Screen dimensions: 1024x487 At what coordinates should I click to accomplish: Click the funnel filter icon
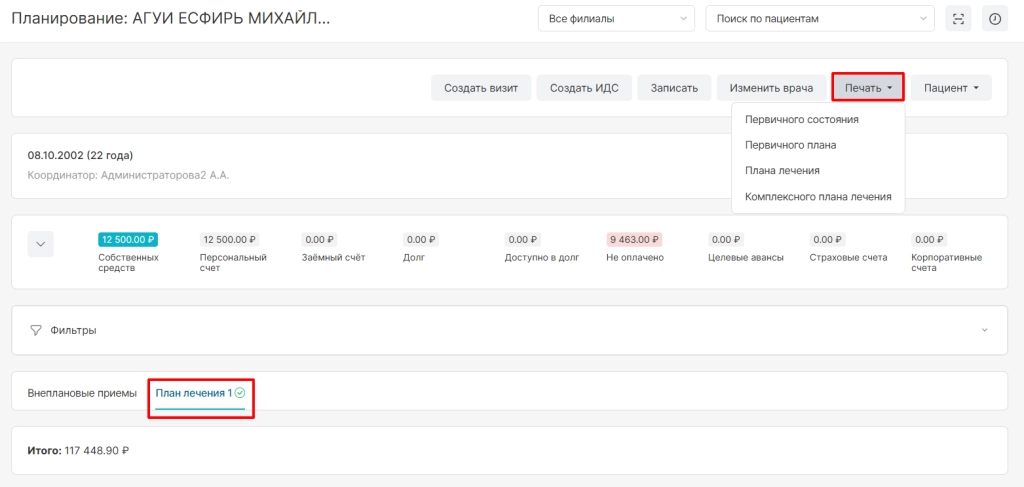pos(36,330)
